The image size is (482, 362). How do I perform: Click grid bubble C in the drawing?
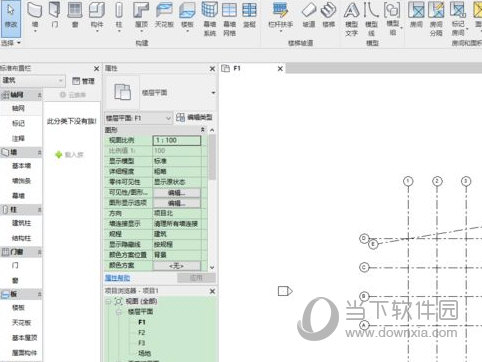(x=364, y=267)
